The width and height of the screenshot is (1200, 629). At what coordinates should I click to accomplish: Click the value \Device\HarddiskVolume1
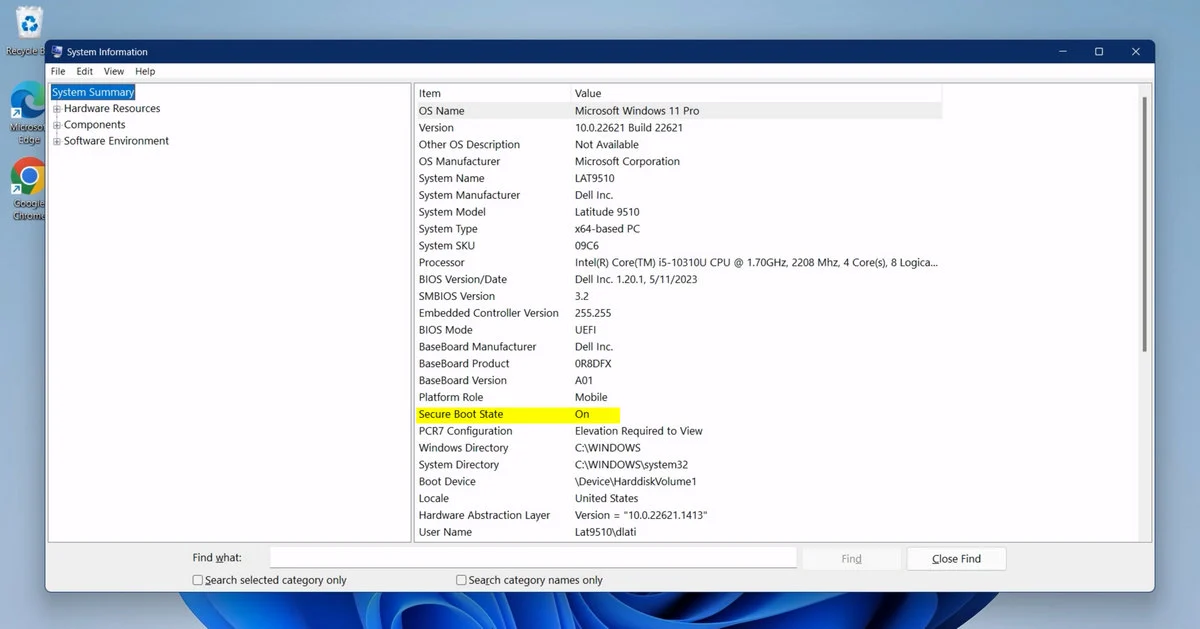[x=636, y=481]
